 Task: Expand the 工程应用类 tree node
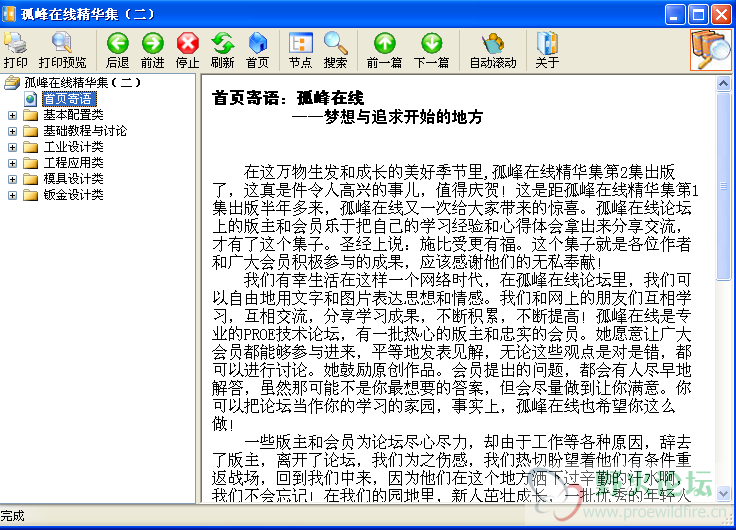(x=12, y=163)
